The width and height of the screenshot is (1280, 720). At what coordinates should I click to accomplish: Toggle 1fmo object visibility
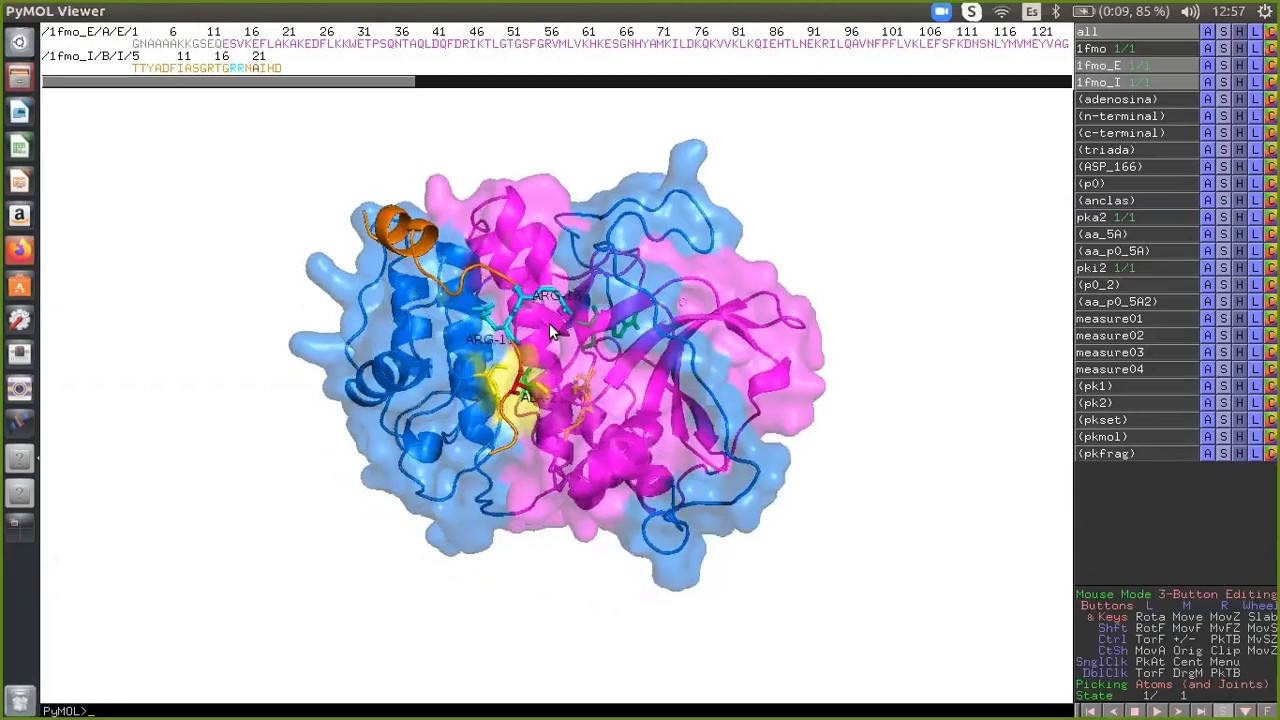[x=1137, y=48]
